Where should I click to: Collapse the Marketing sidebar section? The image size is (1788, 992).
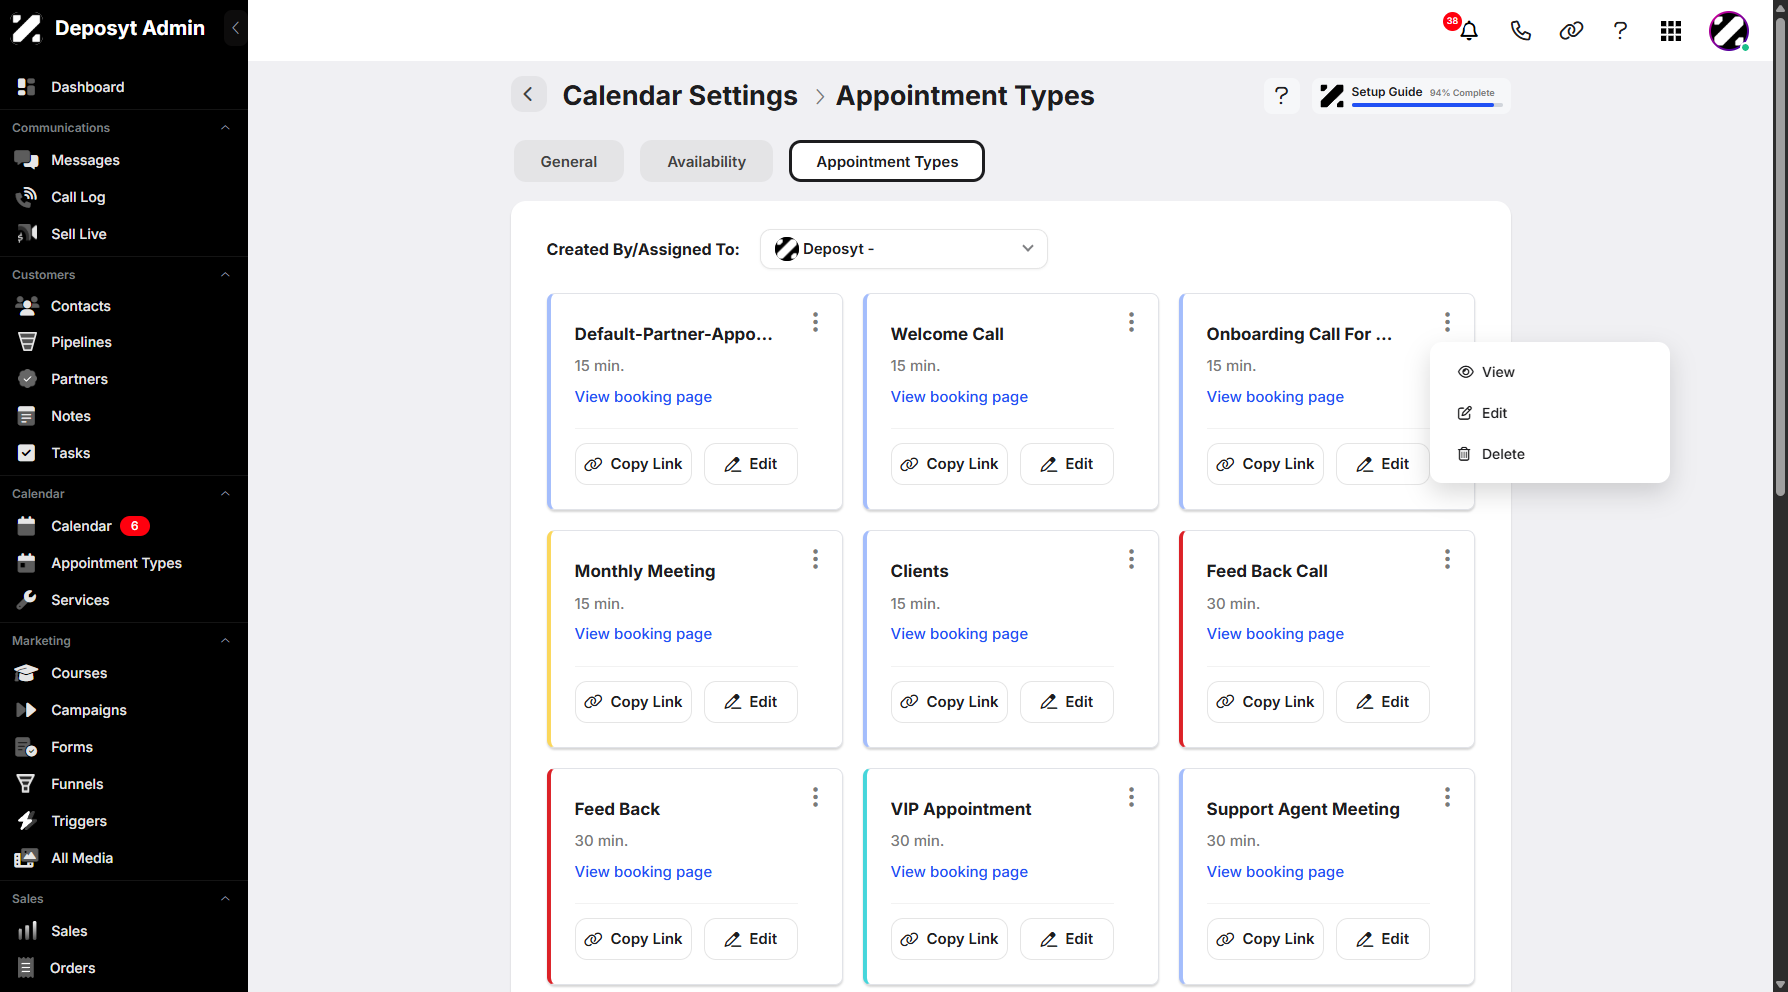(225, 641)
